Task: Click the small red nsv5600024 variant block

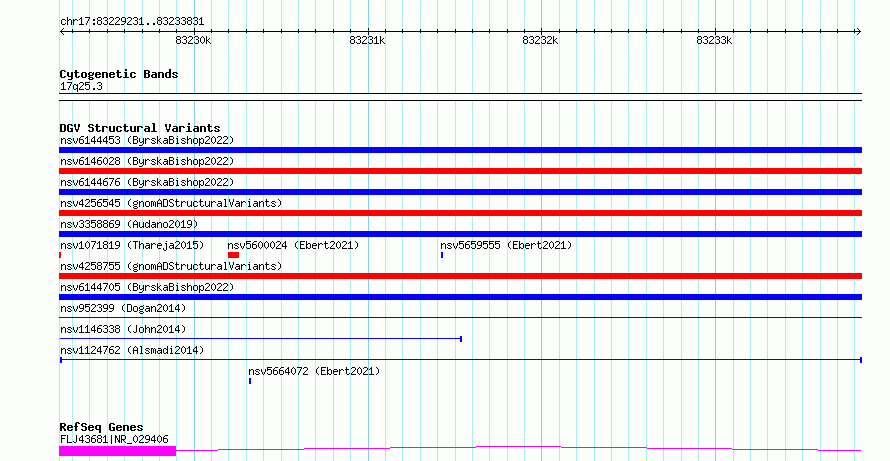Action: point(233,255)
